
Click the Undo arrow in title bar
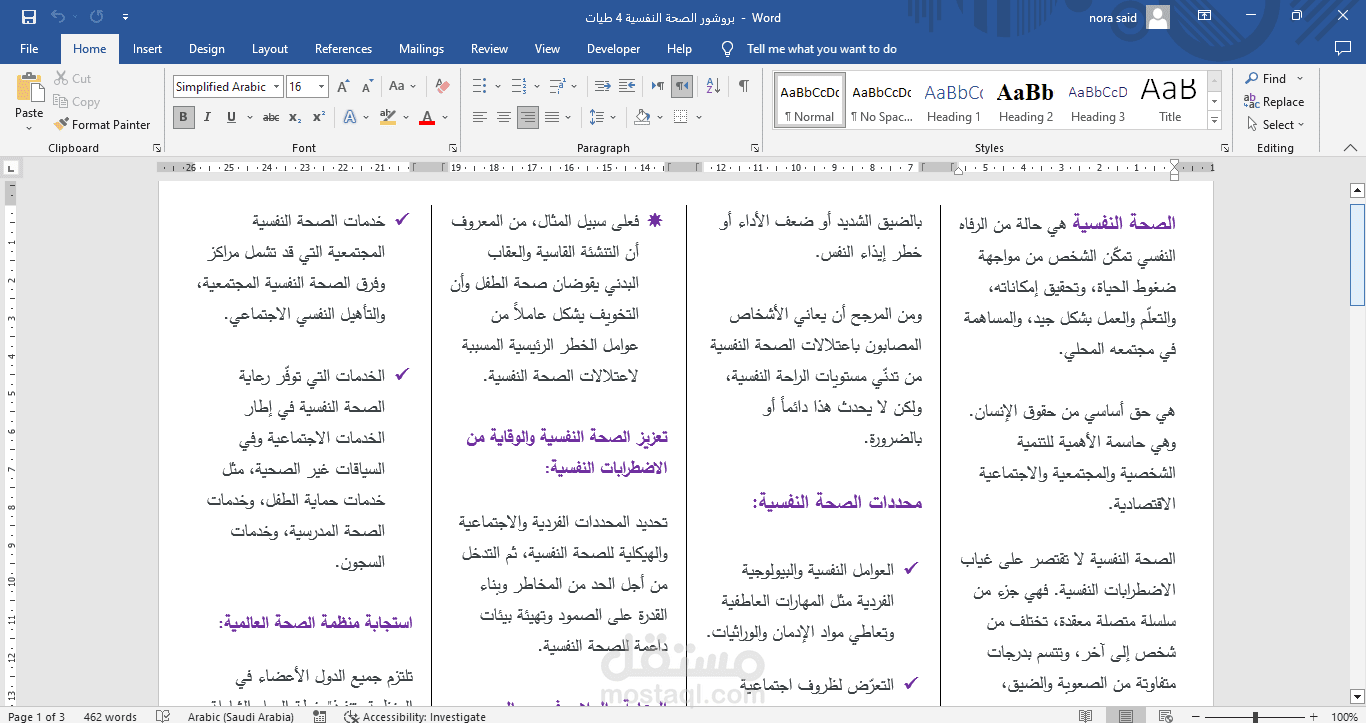pos(58,17)
